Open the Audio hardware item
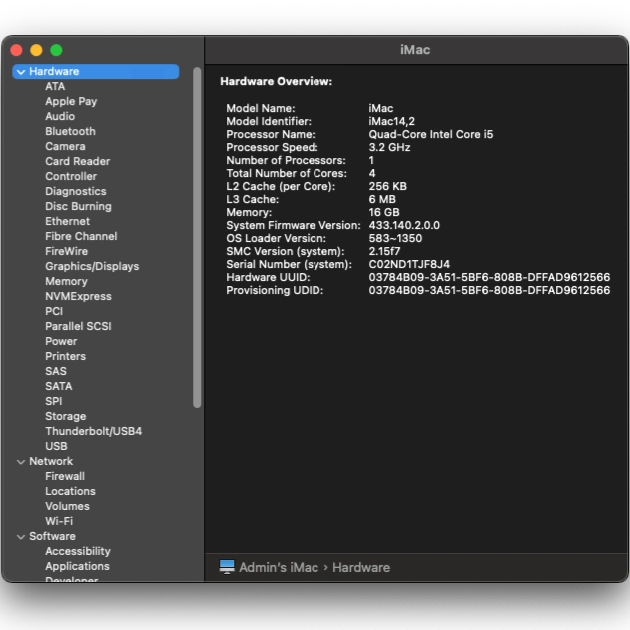 [60, 116]
